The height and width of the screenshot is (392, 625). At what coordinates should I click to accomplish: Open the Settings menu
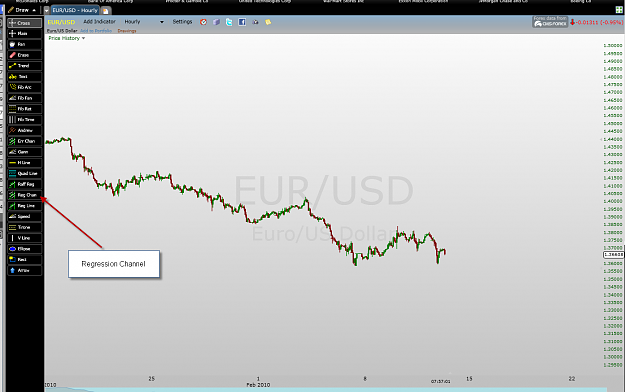coord(182,22)
